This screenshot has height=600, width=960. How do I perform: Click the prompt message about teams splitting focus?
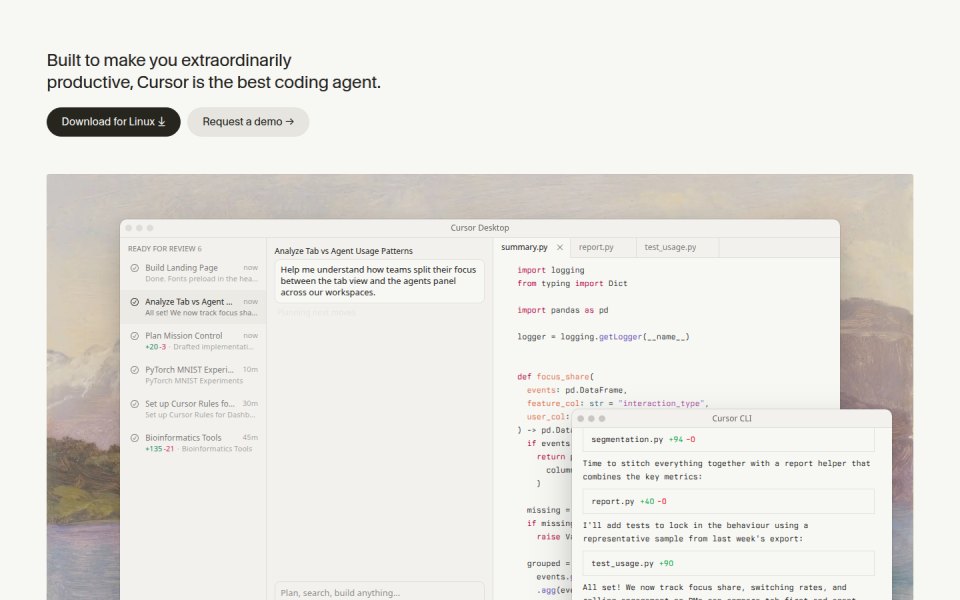point(379,281)
